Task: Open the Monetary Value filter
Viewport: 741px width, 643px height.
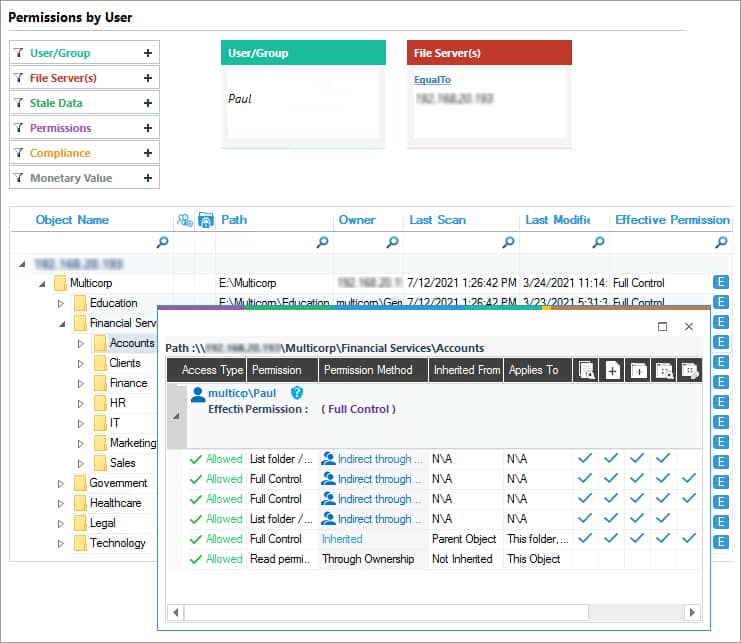Action: pyautogui.click(x=84, y=178)
